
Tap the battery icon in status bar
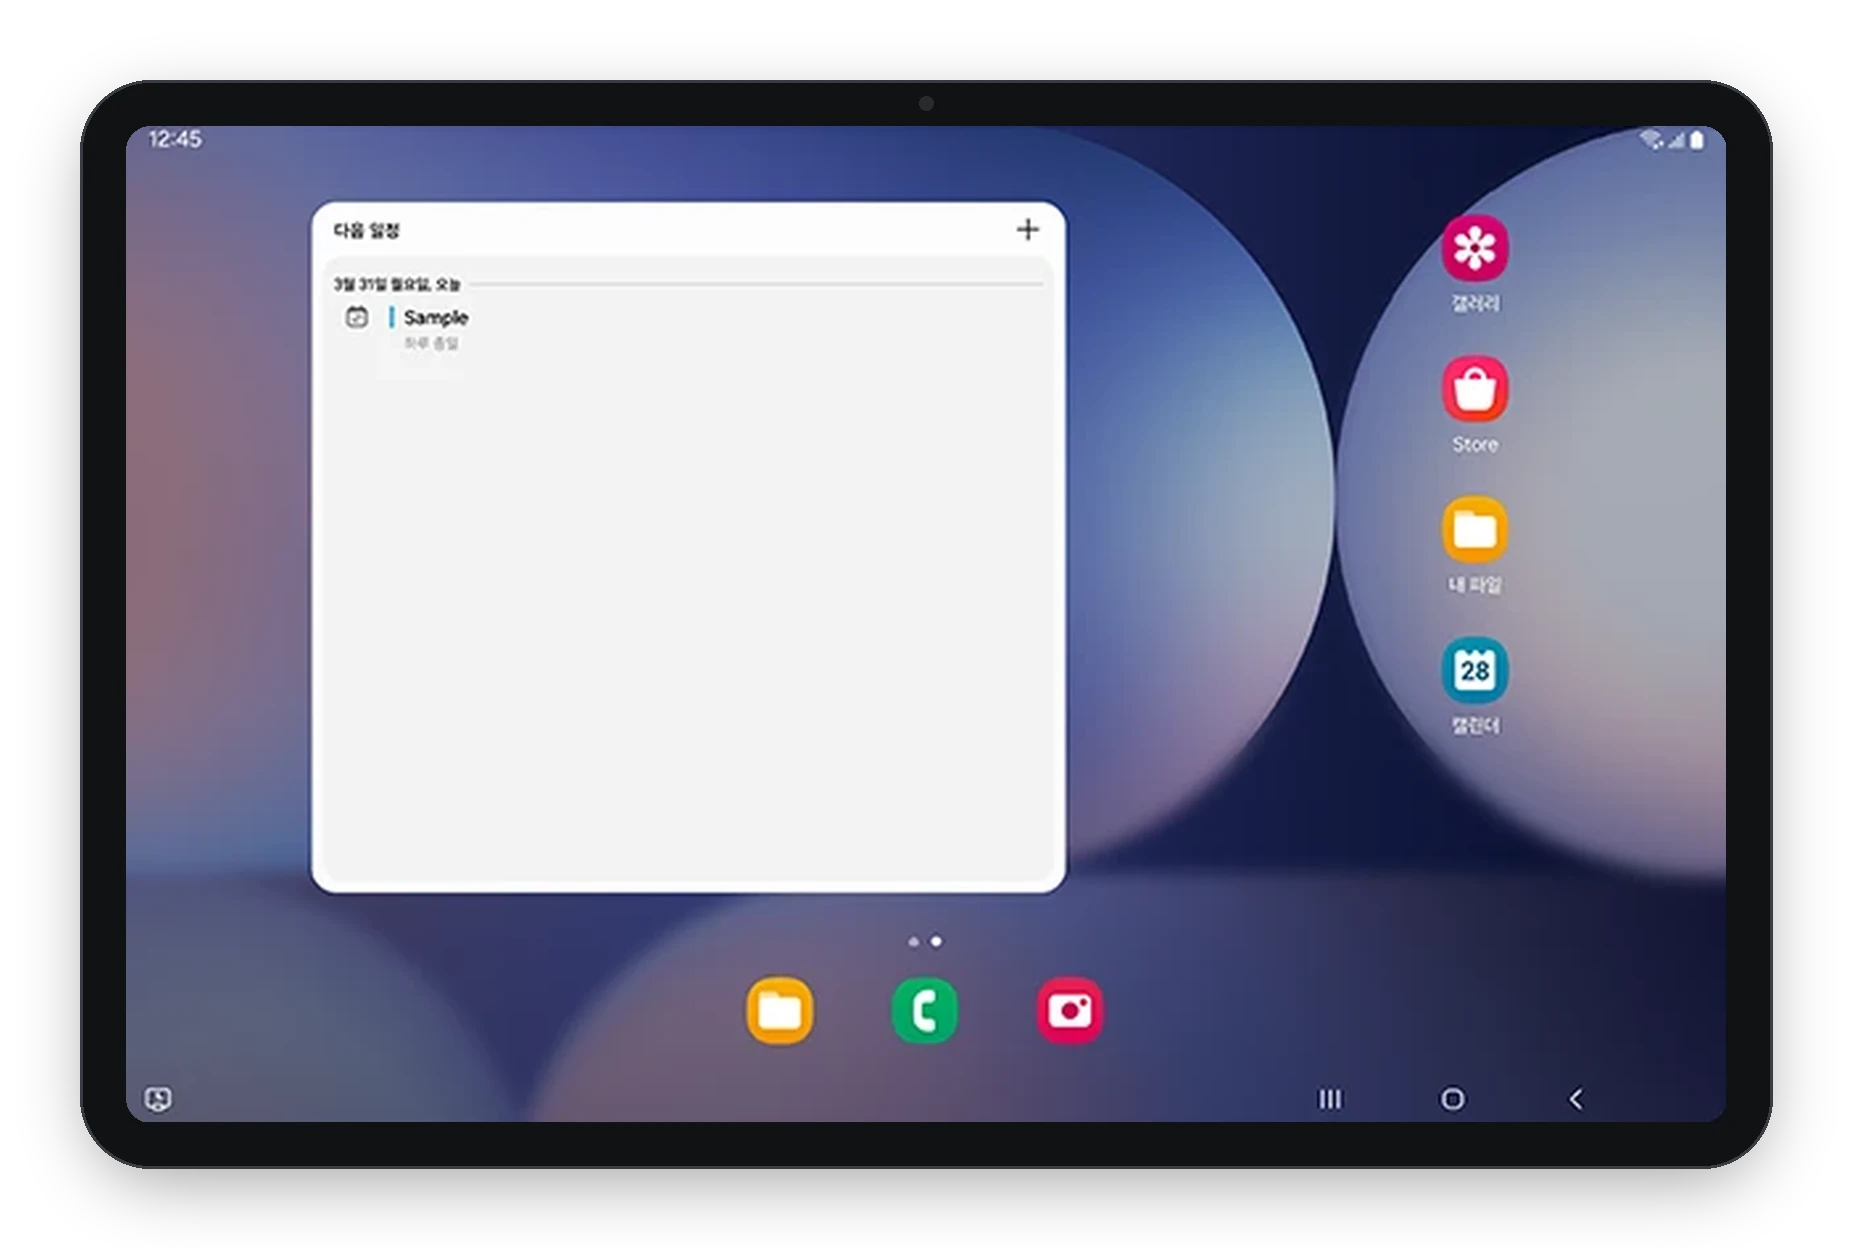click(1697, 140)
